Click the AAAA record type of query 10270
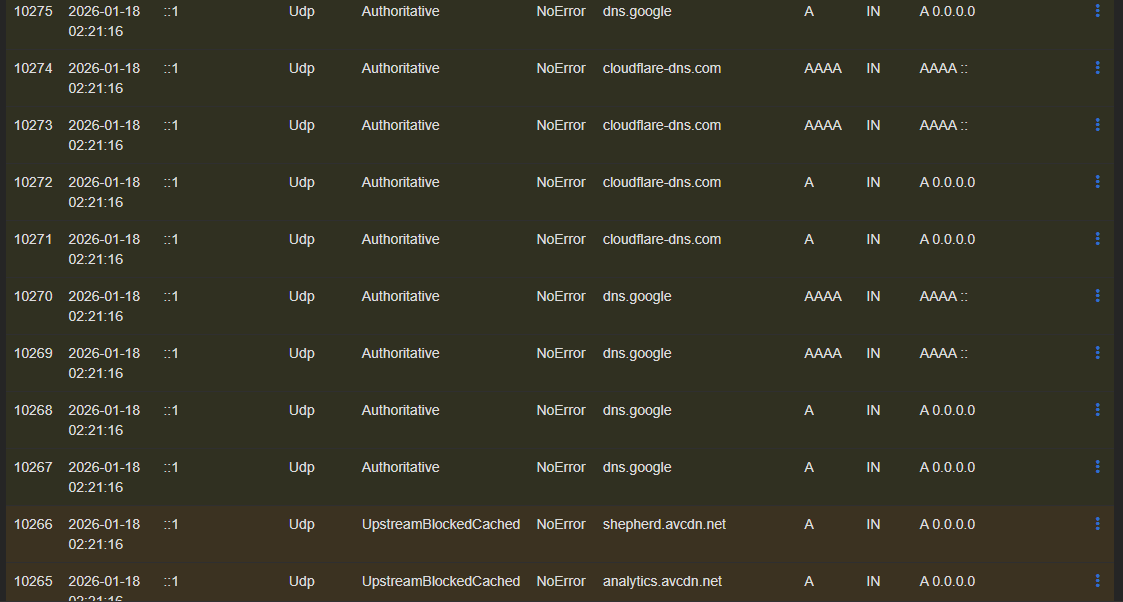Image resolution: width=1123 pixels, height=602 pixels. pyautogui.click(x=822, y=295)
